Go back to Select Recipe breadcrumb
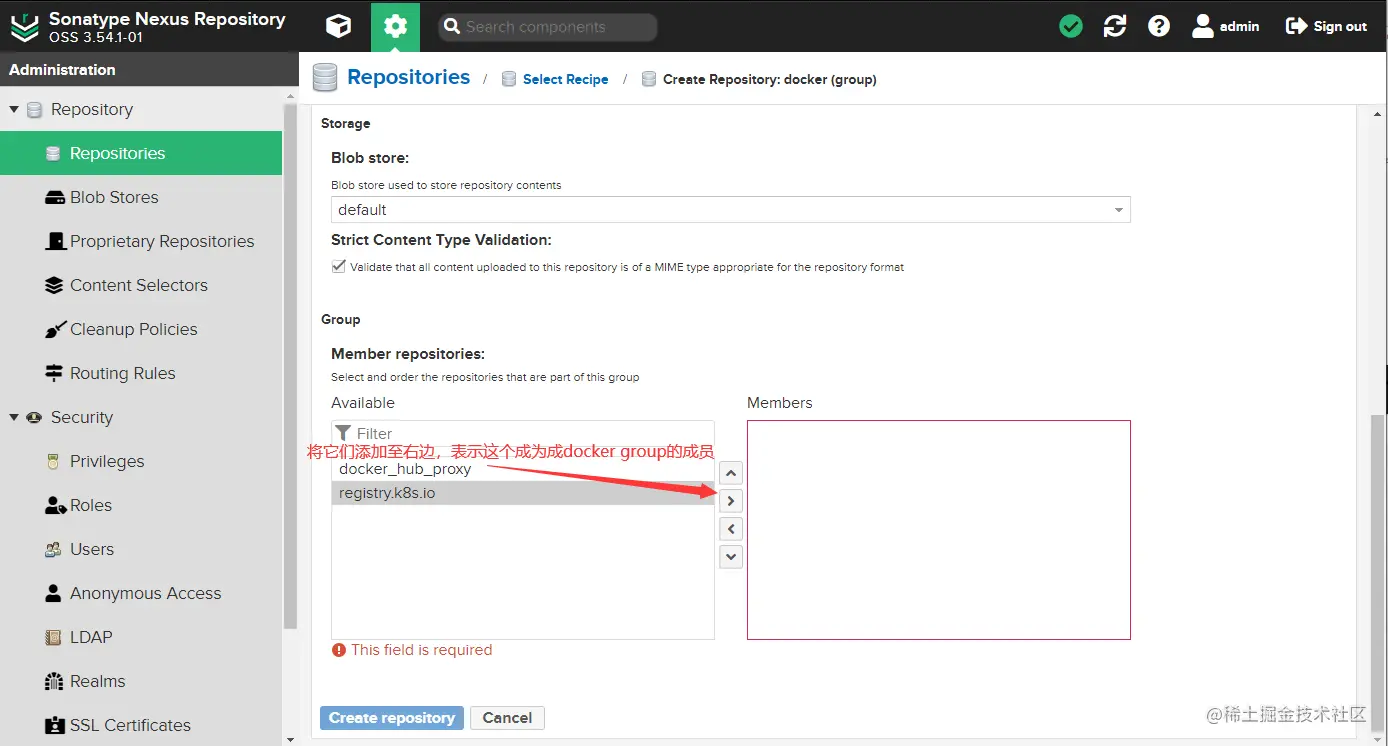Image resolution: width=1388 pixels, height=746 pixels. (x=565, y=79)
